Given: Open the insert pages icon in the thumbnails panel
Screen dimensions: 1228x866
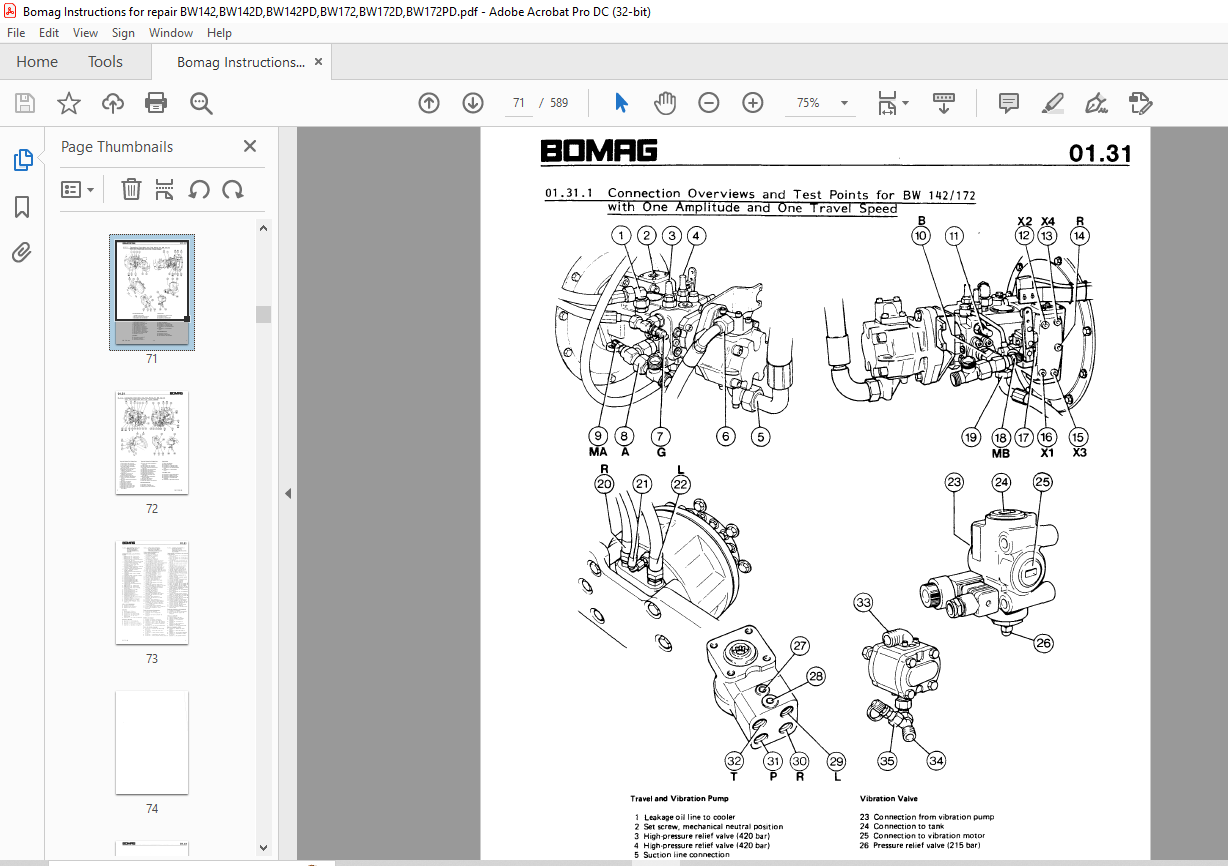Looking at the screenshot, I should pyautogui.click(x=165, y=189).
